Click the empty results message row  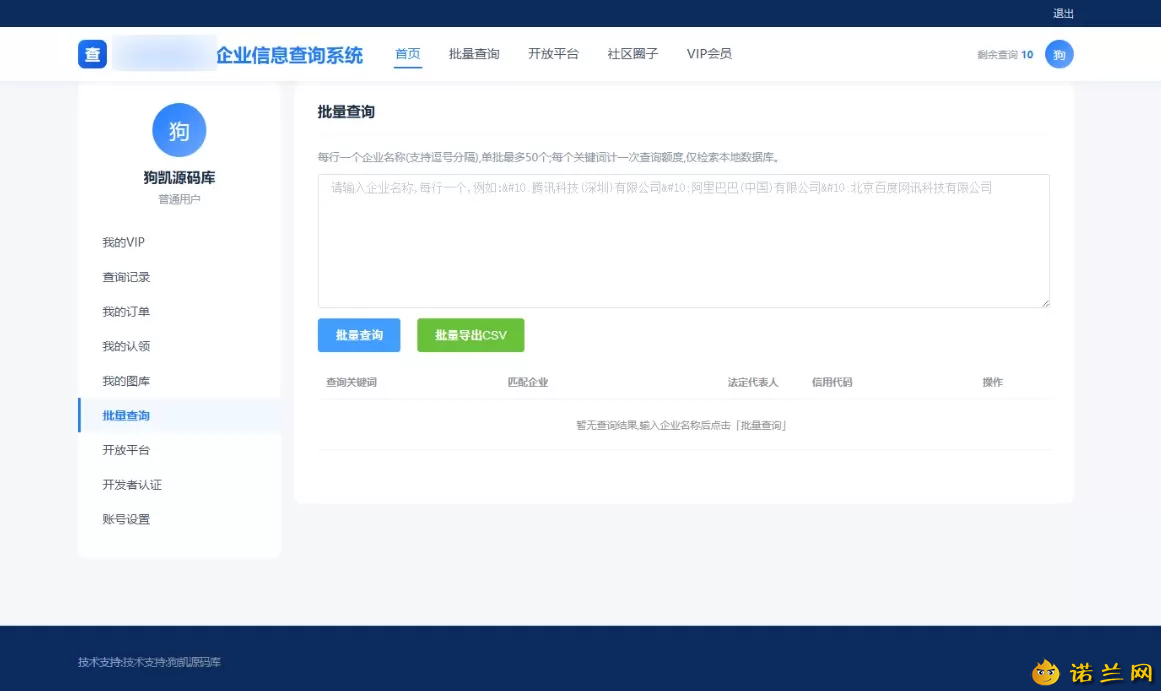(x=683, y=425)
